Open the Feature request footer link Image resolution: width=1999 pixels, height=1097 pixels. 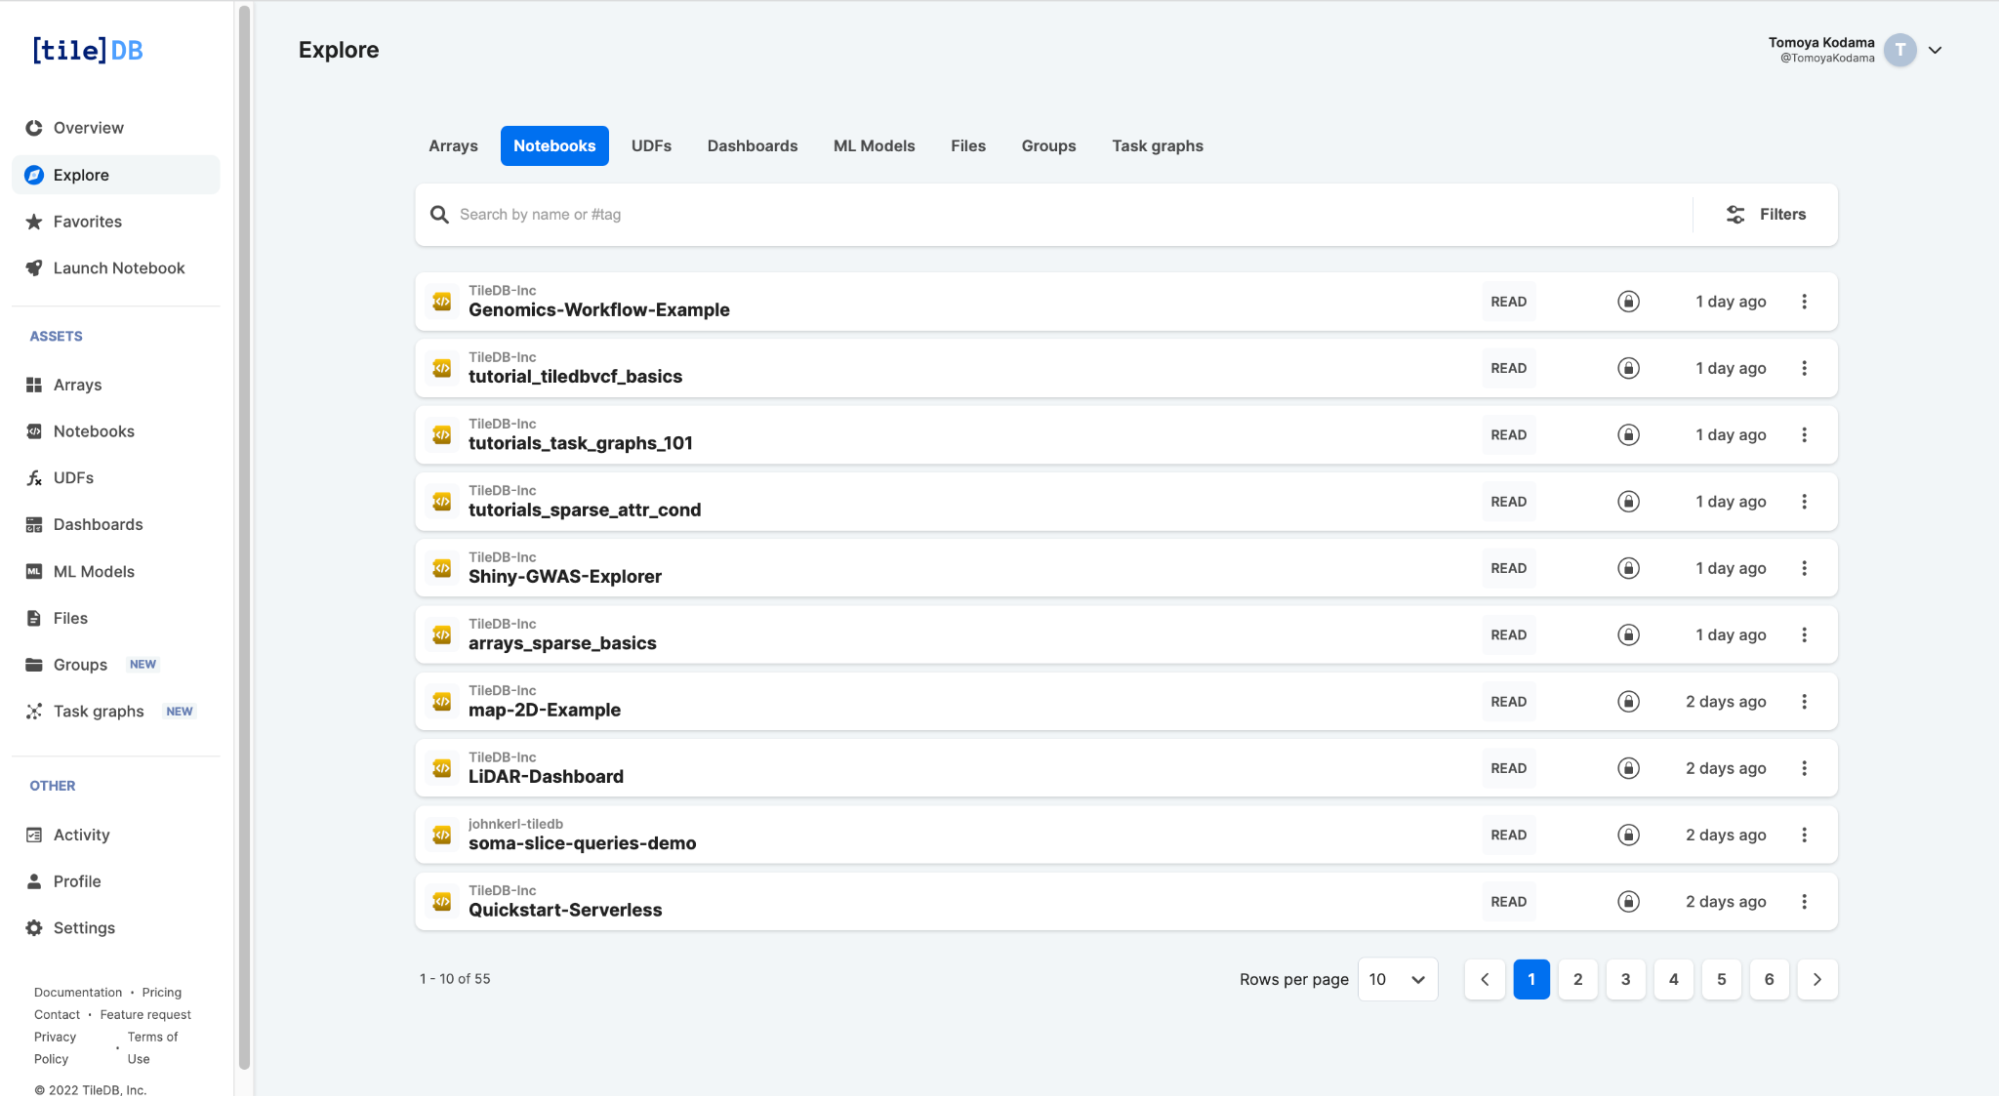145,1014
